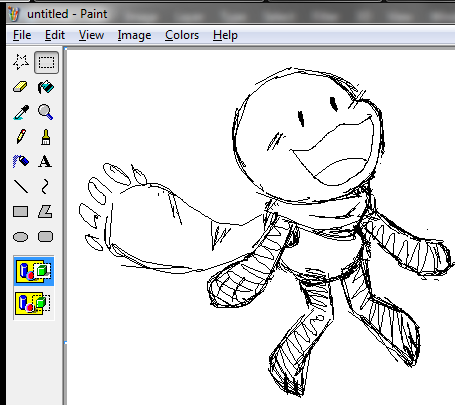Select the Brush tool

click(46, 137)
